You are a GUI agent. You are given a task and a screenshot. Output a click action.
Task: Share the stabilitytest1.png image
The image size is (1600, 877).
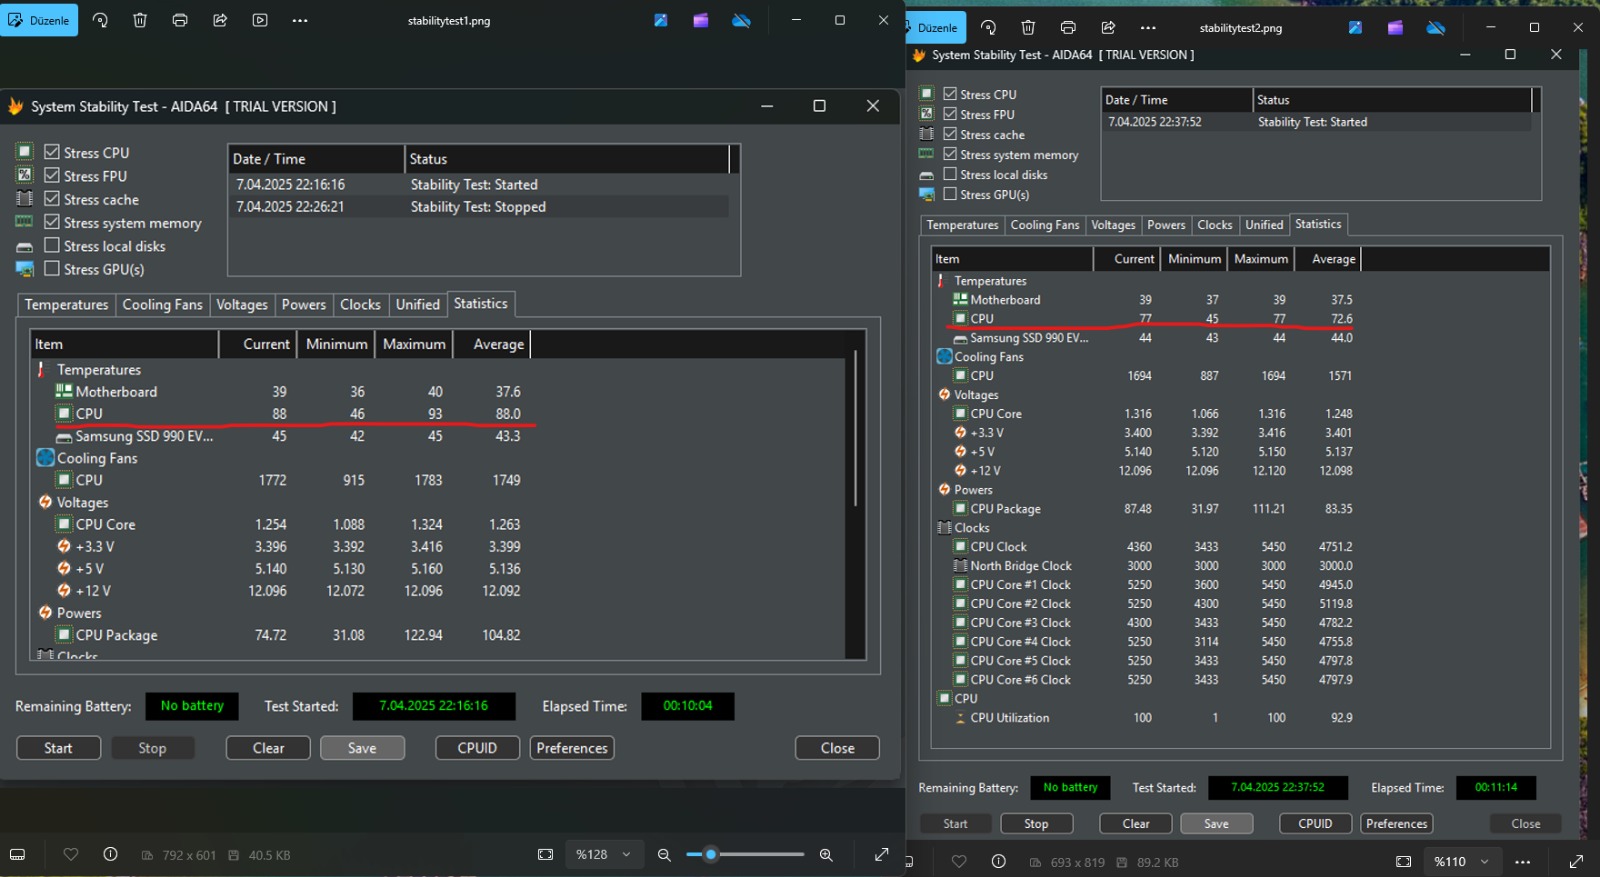click(220, 20)
